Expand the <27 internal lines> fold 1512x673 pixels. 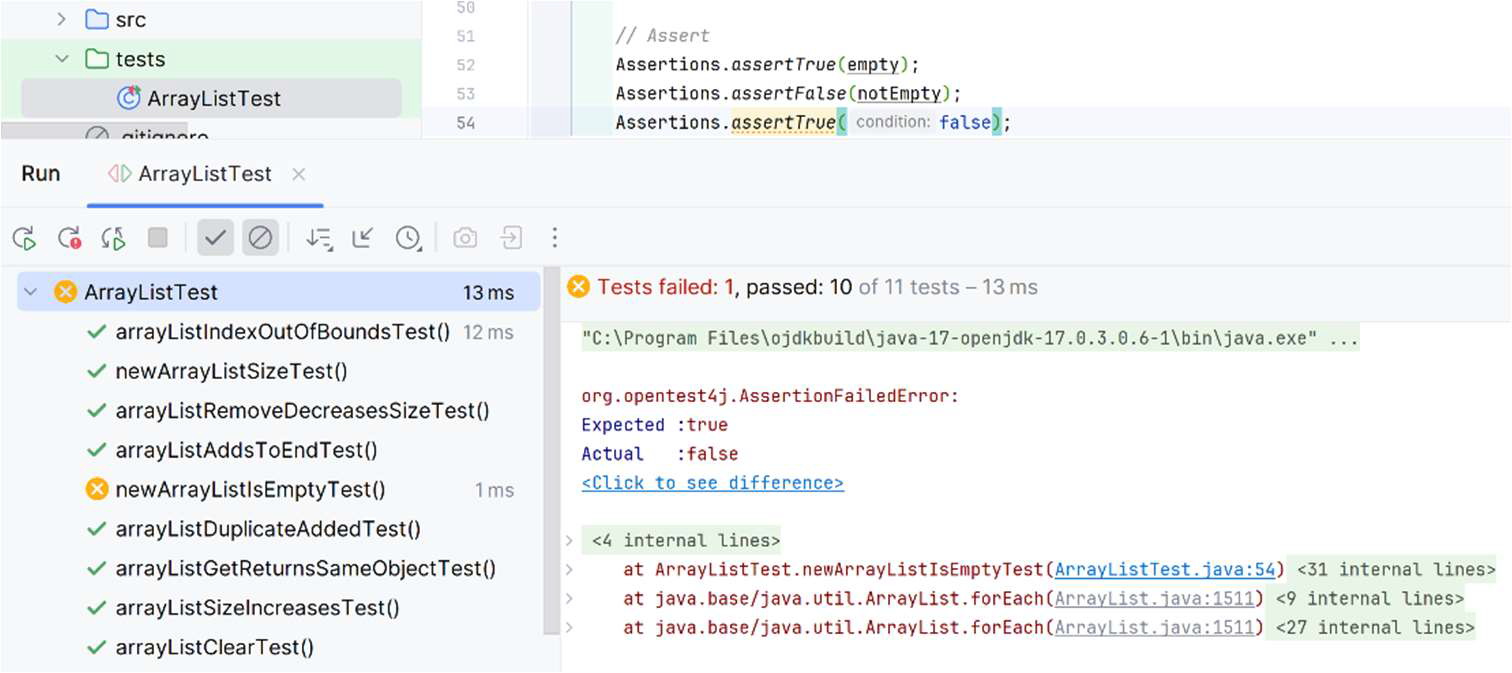coord(1374,628)
